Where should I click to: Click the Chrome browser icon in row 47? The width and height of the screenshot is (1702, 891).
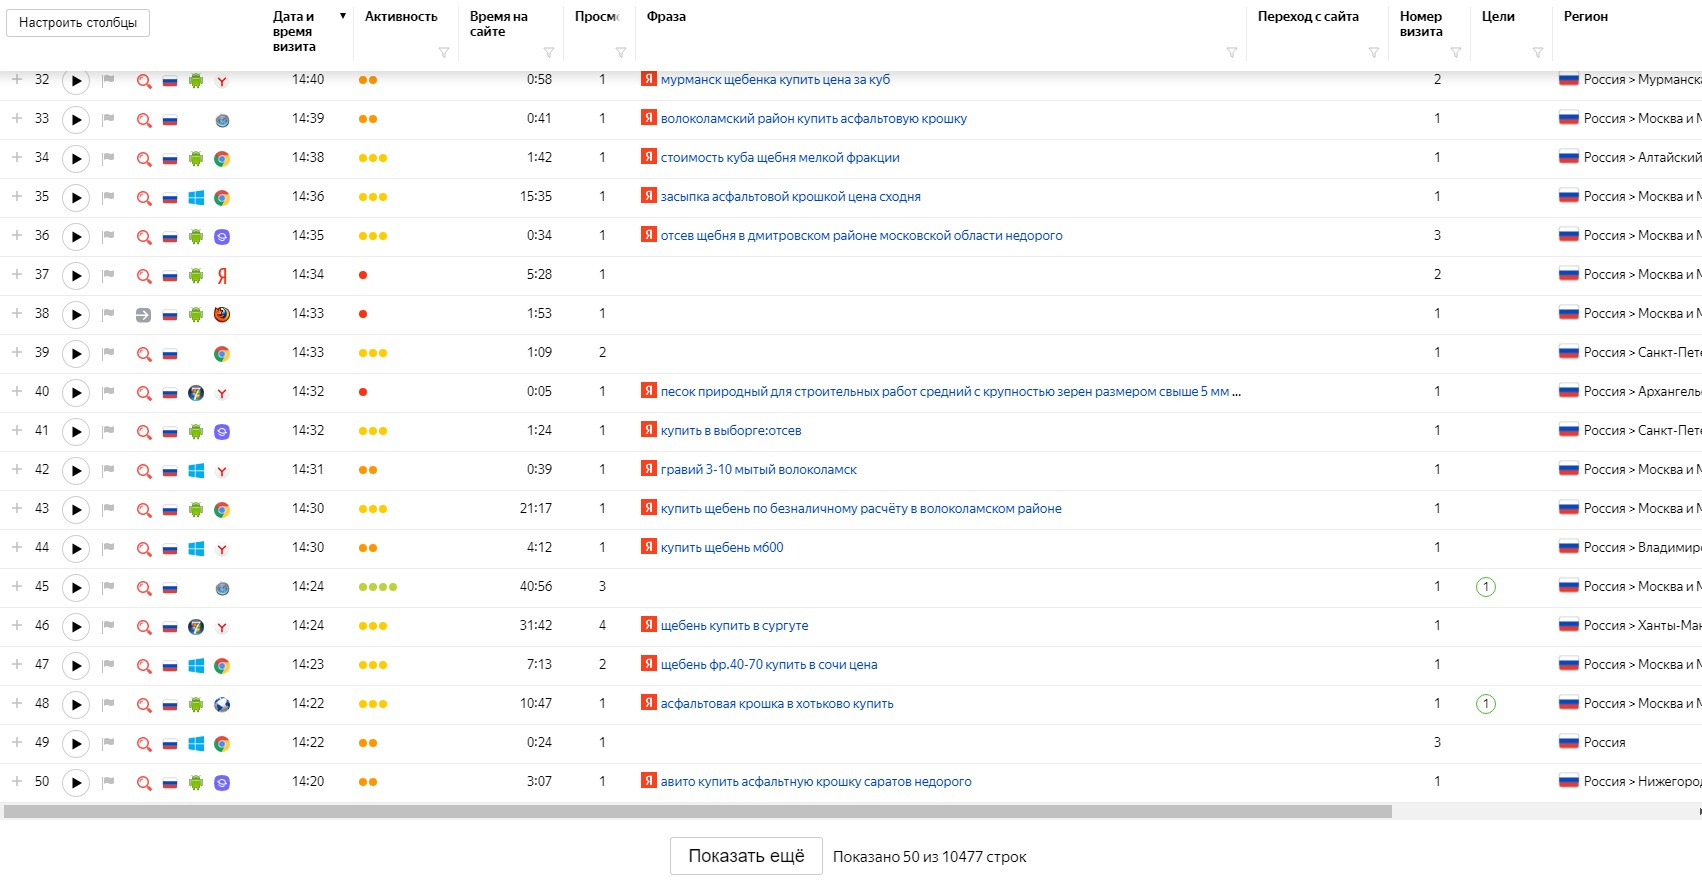tap(222, 666)
